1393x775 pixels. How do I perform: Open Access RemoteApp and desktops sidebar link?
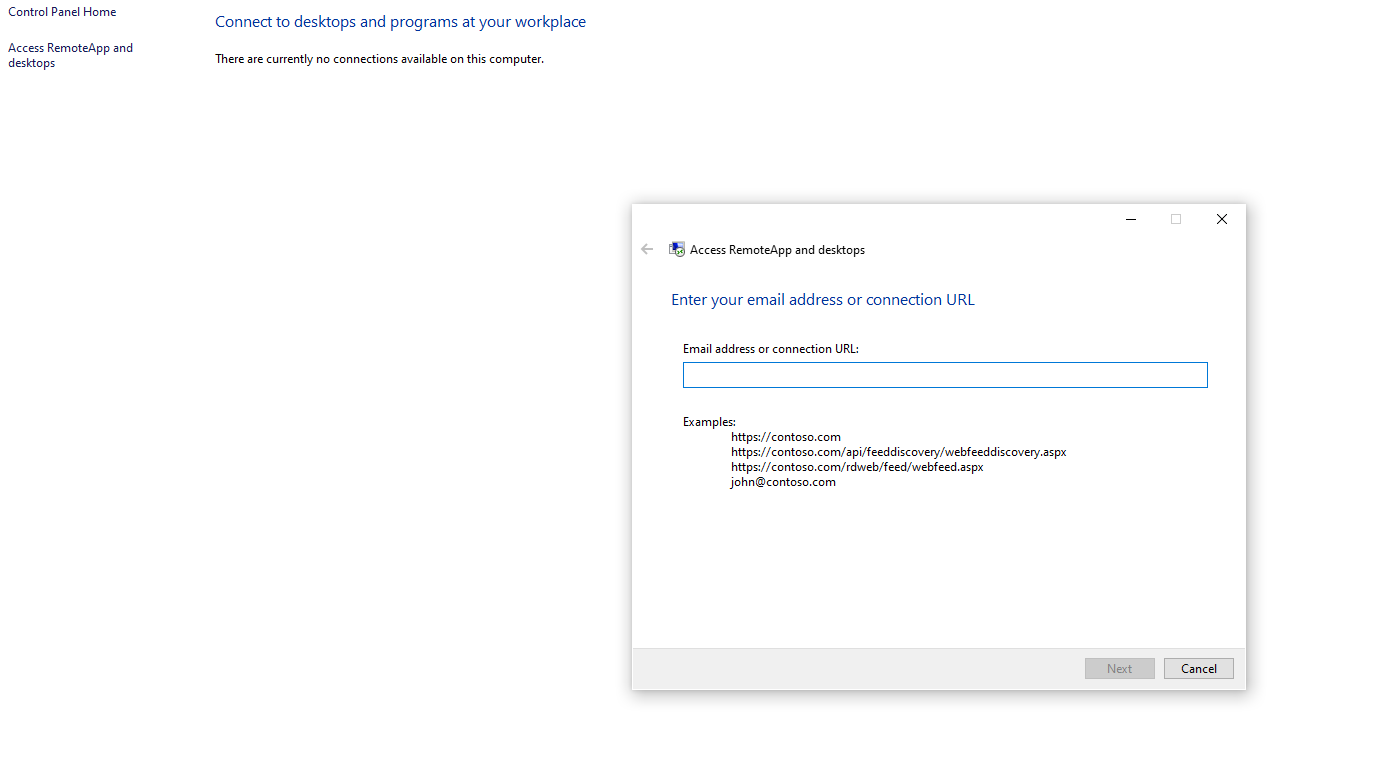[70, 55]
